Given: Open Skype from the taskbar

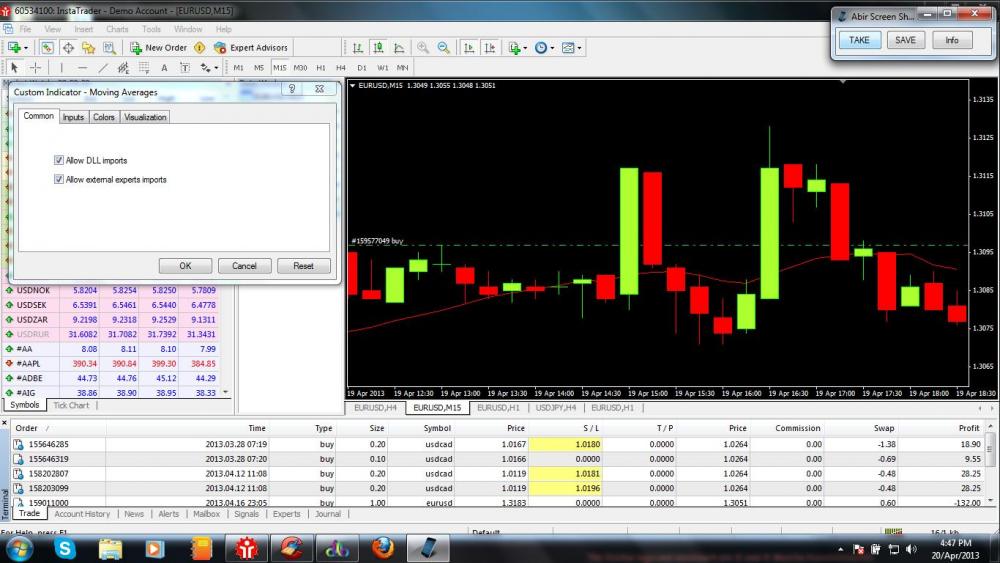Looking at the screenshot, I should pos(64,548).
